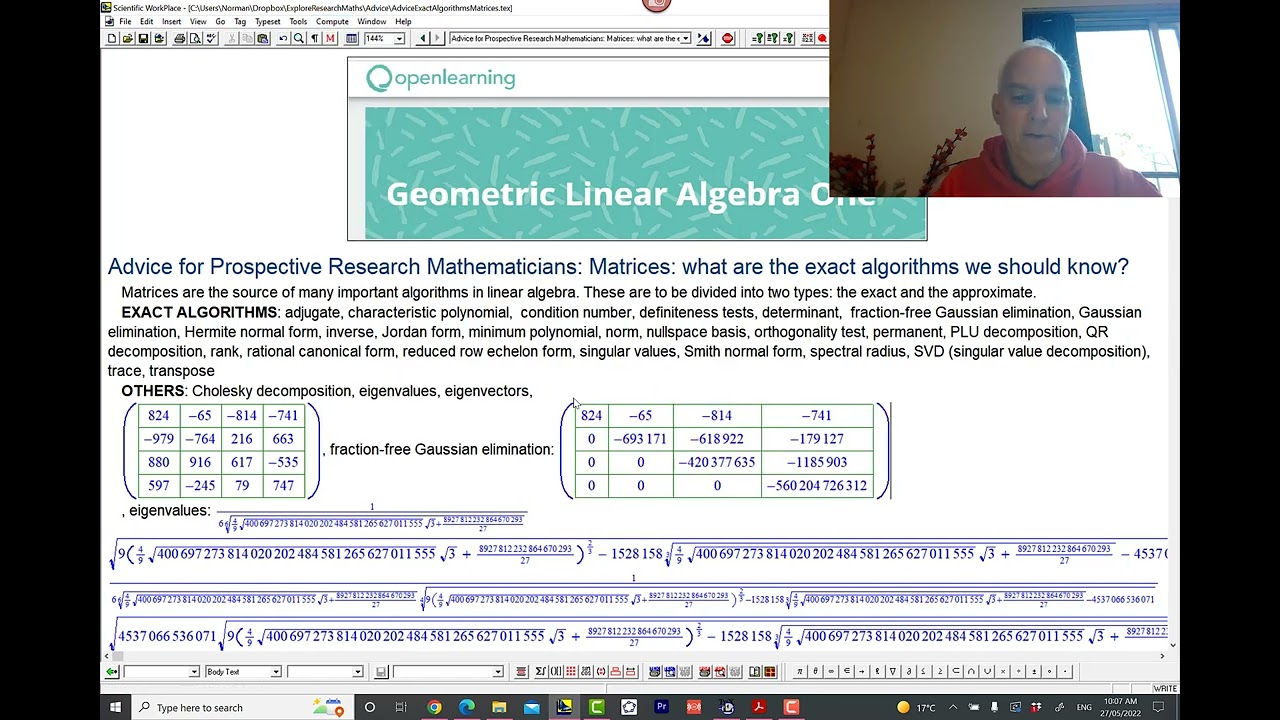Open Print Preview from toolbar
The width and height of the screenshot is (1280, 720).
point(195,38)
